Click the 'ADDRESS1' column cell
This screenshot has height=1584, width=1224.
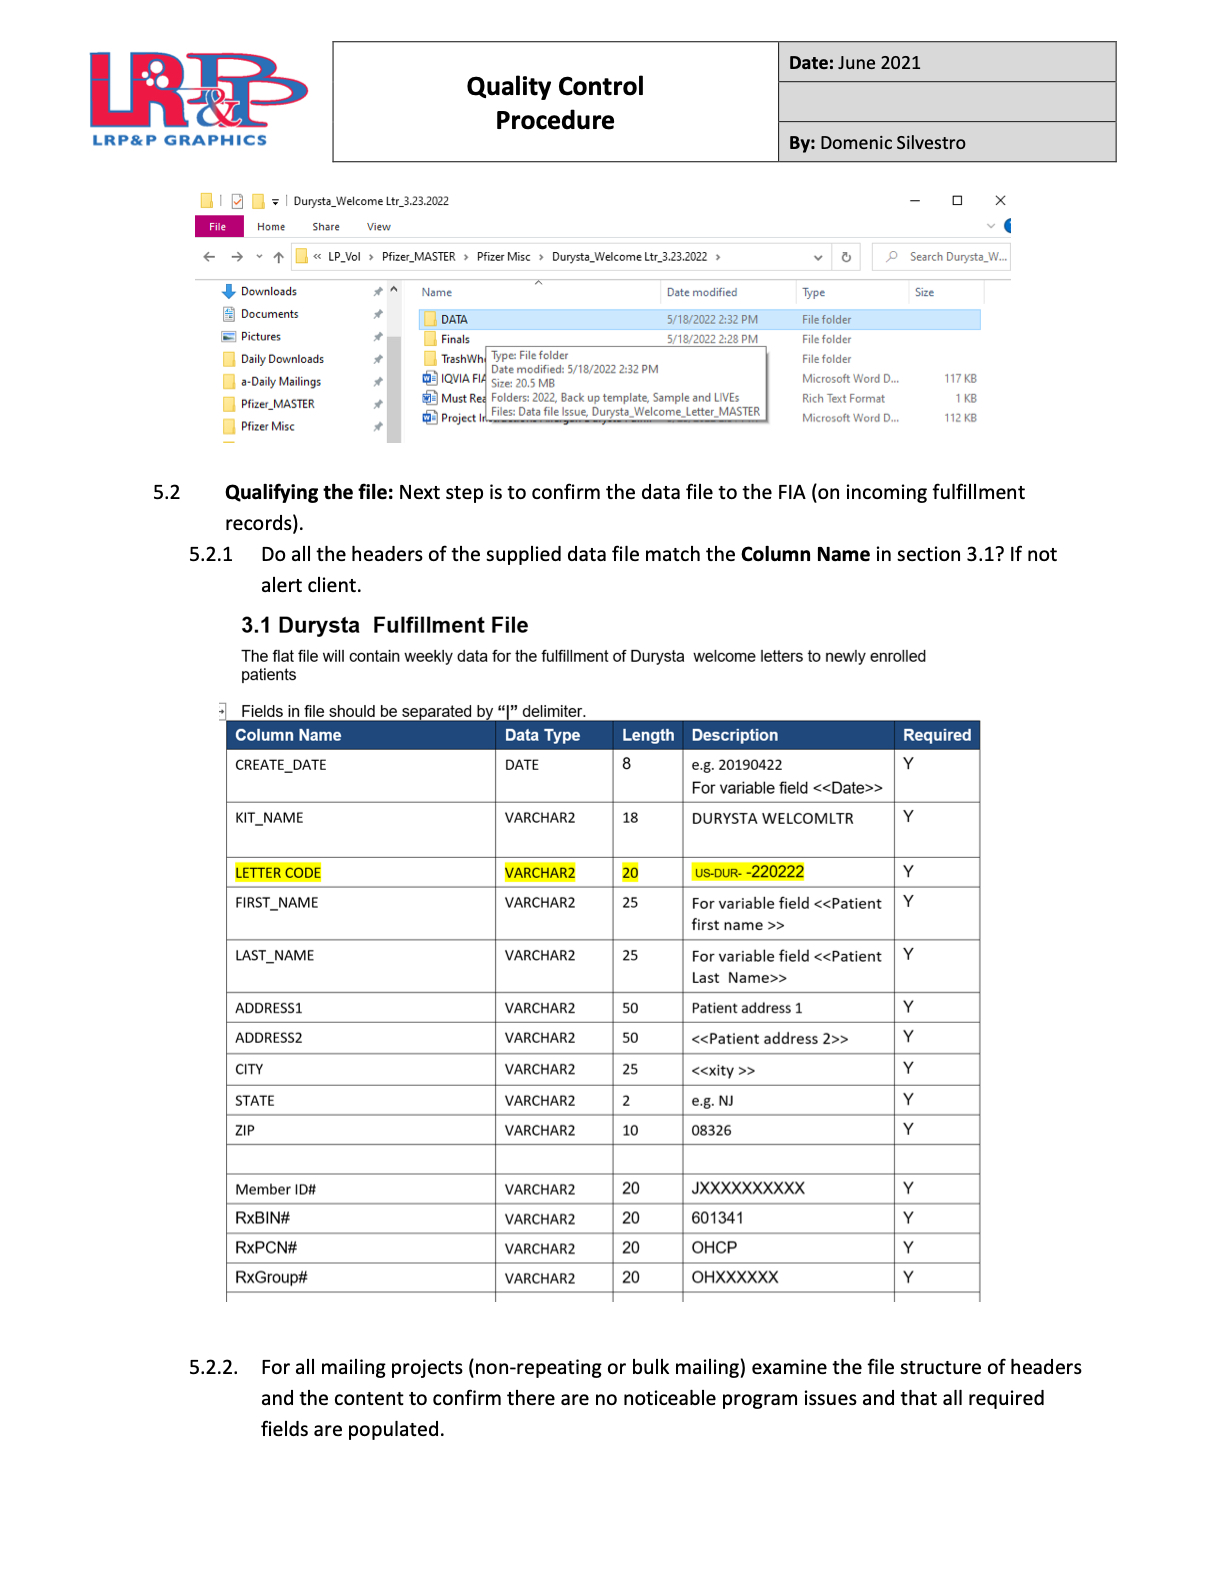click(361, 1008)
